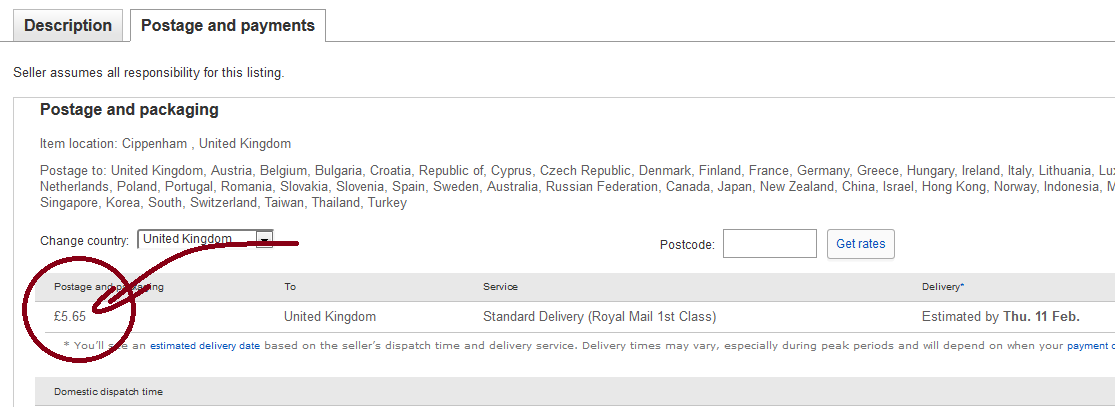Viewport: 1115px width, 407px height.
Task: Click the Change country label
Action: click(x=85, y=240)
